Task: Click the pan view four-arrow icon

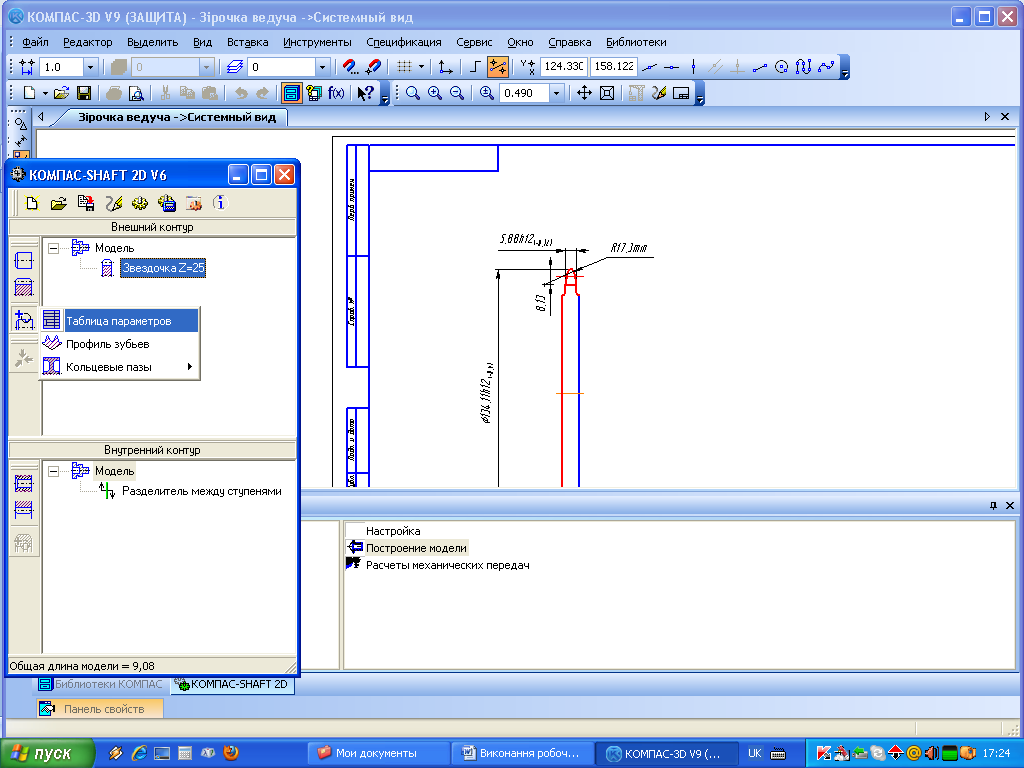Action: (584, 93)
